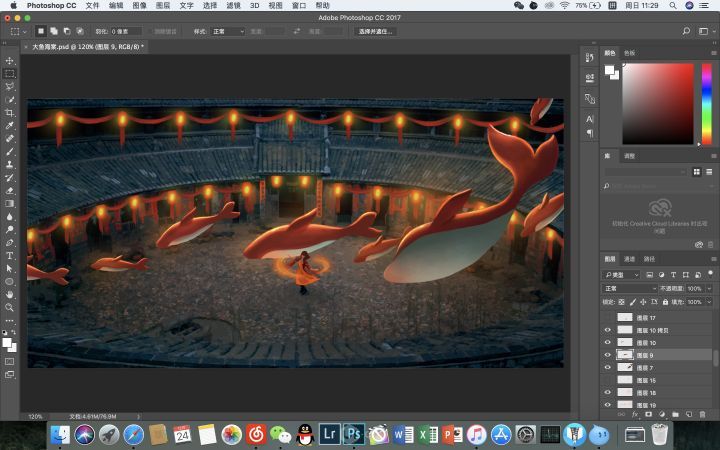Click the 羽化 feather input field
Image resolution: width=720 pixels, height=450 pixels.
point(127,31)
